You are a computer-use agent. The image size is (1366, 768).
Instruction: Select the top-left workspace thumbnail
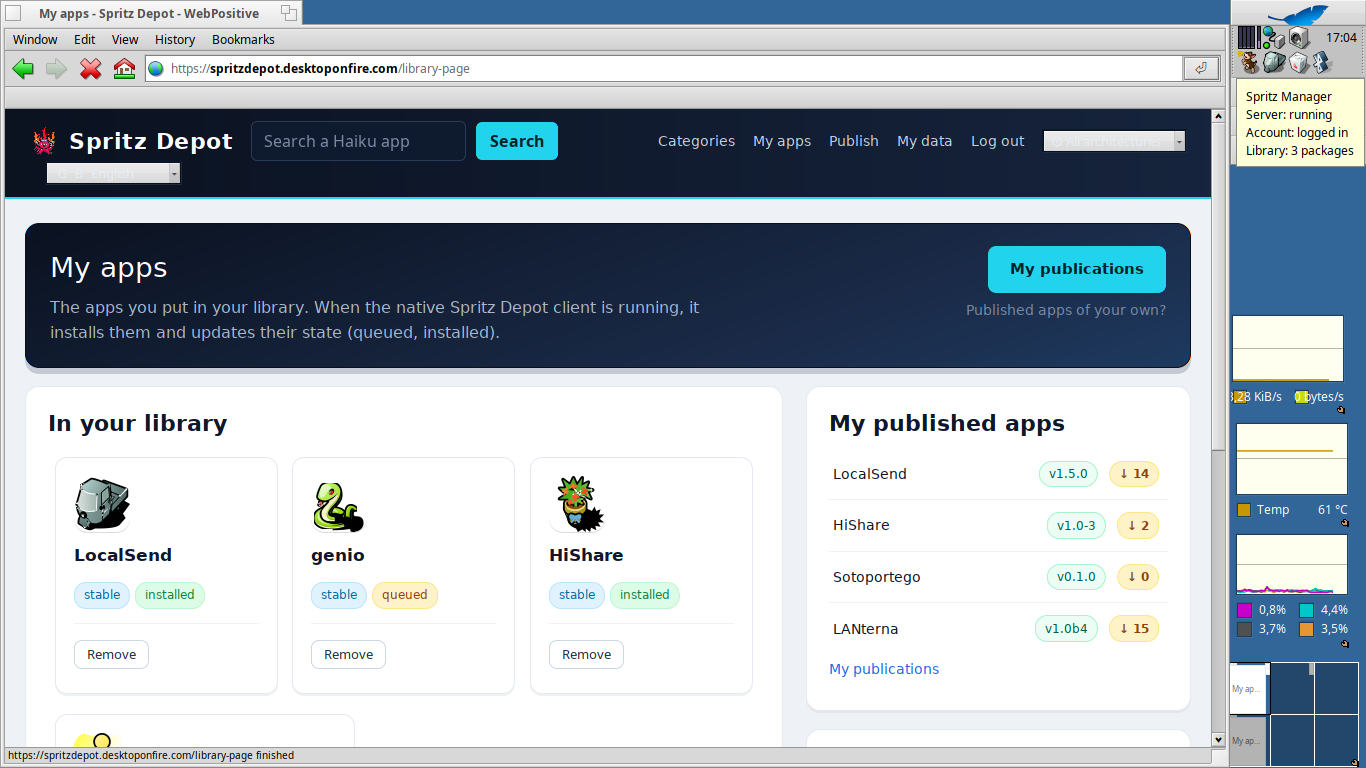[1248, 688]
